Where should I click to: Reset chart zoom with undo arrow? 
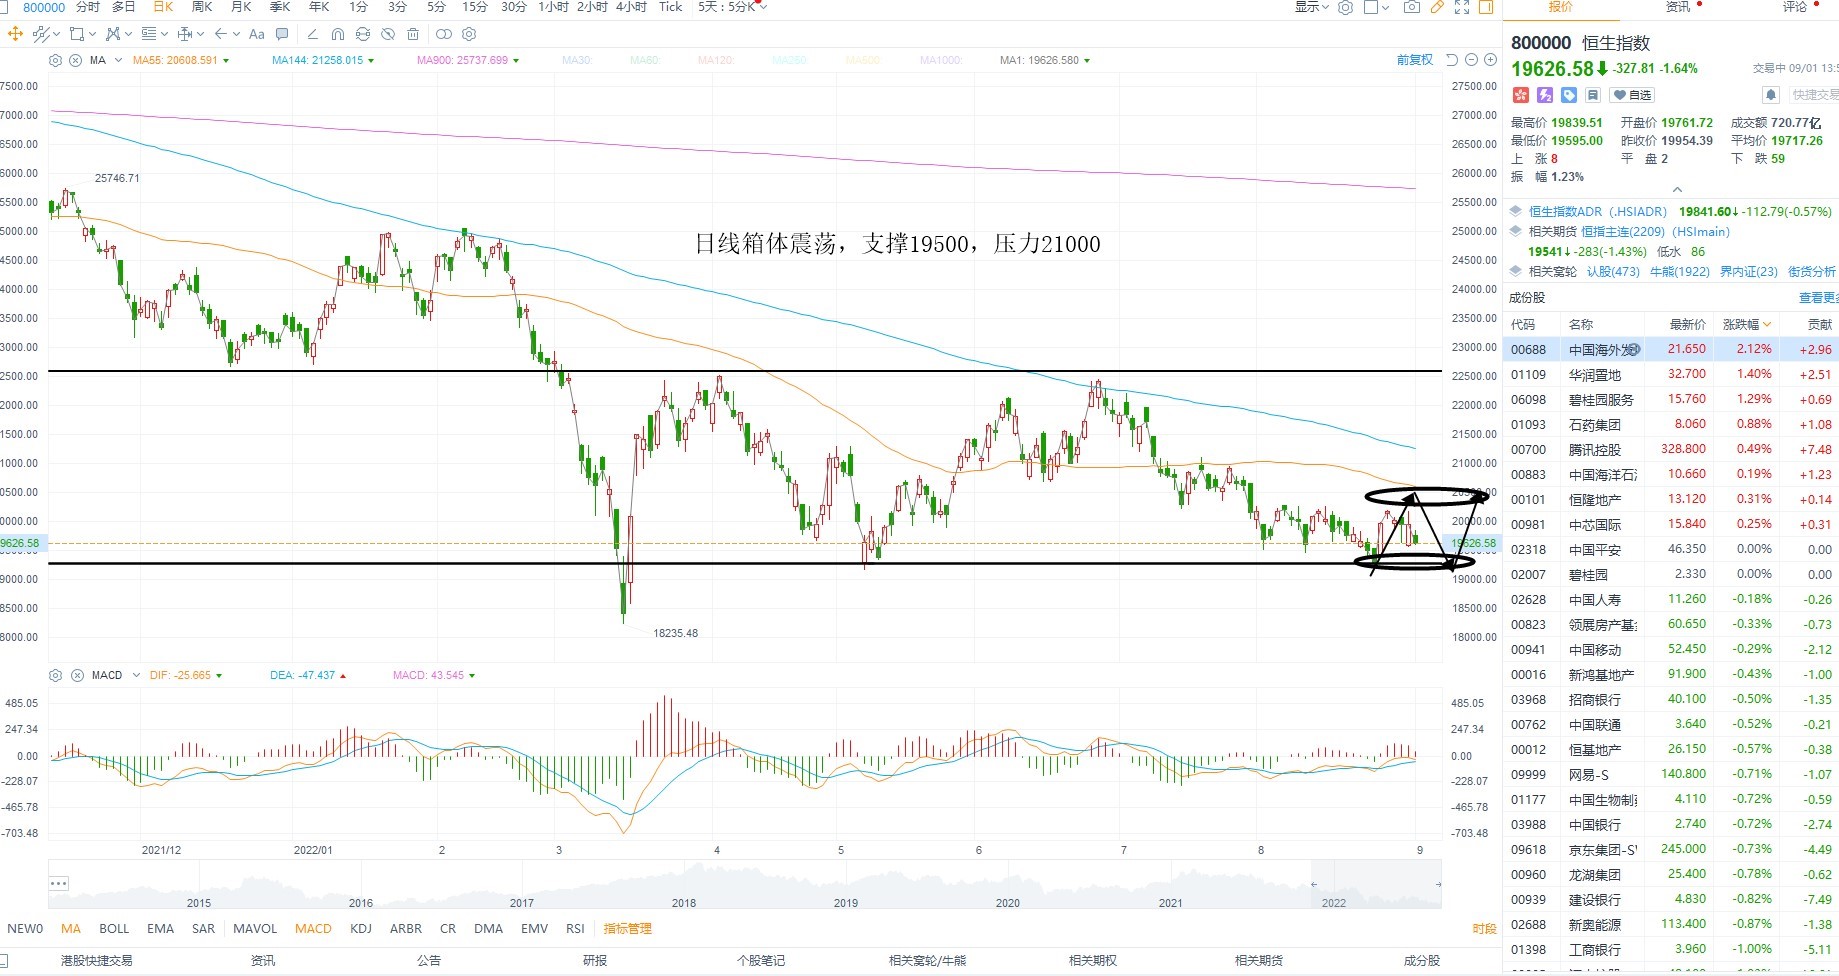coord(1452,60)
